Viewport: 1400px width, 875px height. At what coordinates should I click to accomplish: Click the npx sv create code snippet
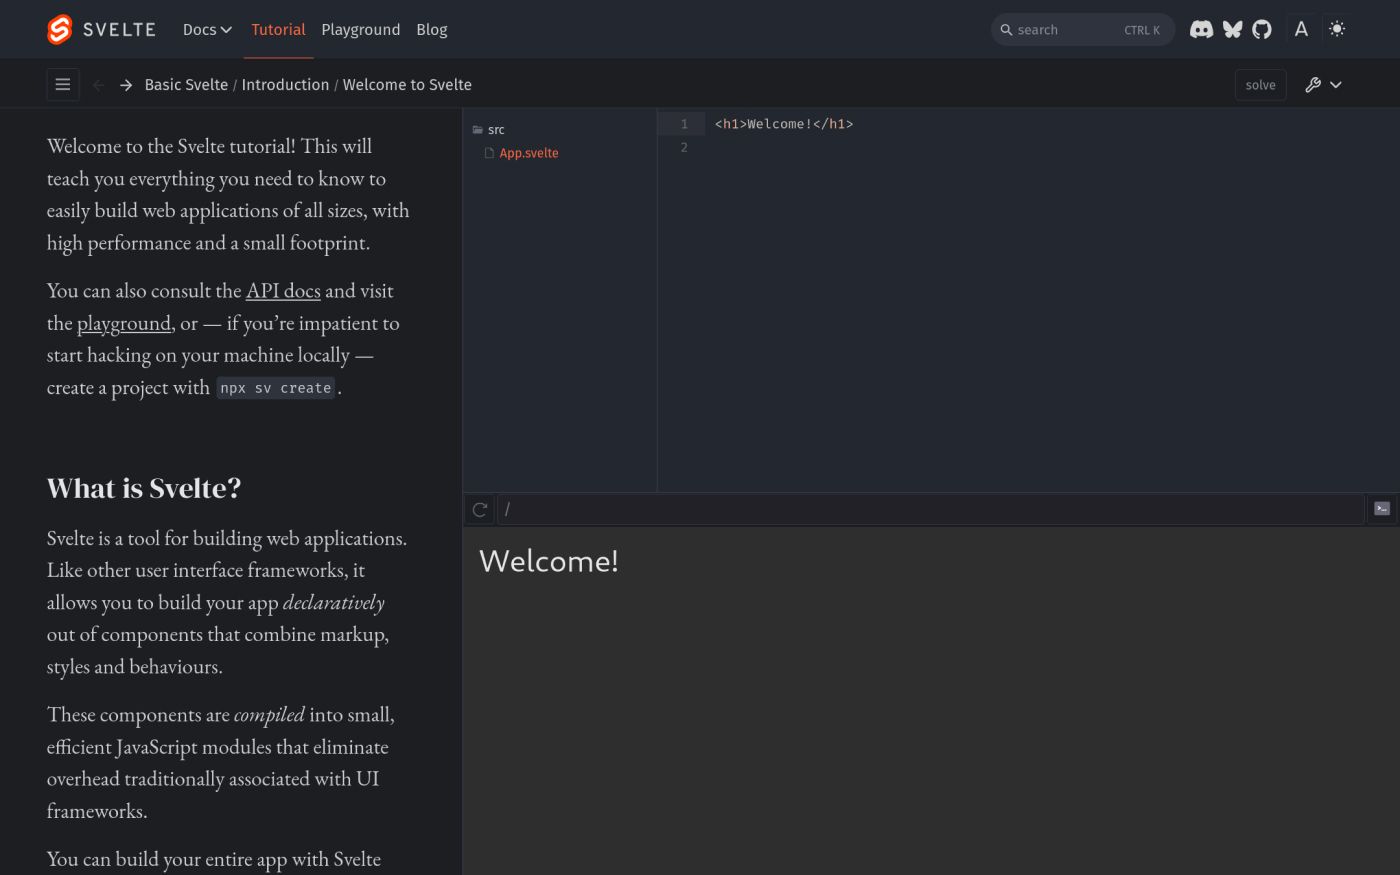[276, 388]
